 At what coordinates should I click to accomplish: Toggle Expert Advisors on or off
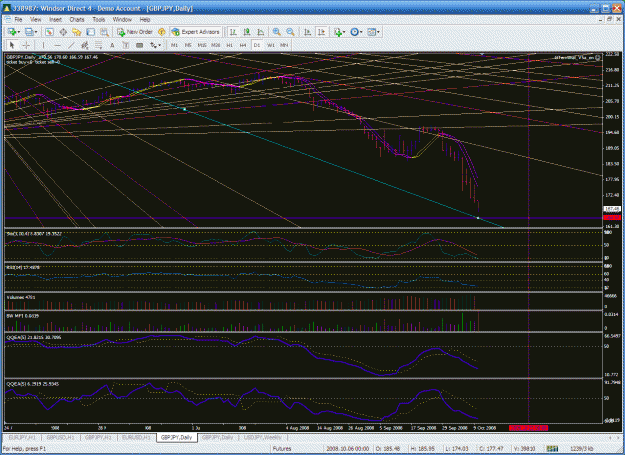tap(196, 32)
